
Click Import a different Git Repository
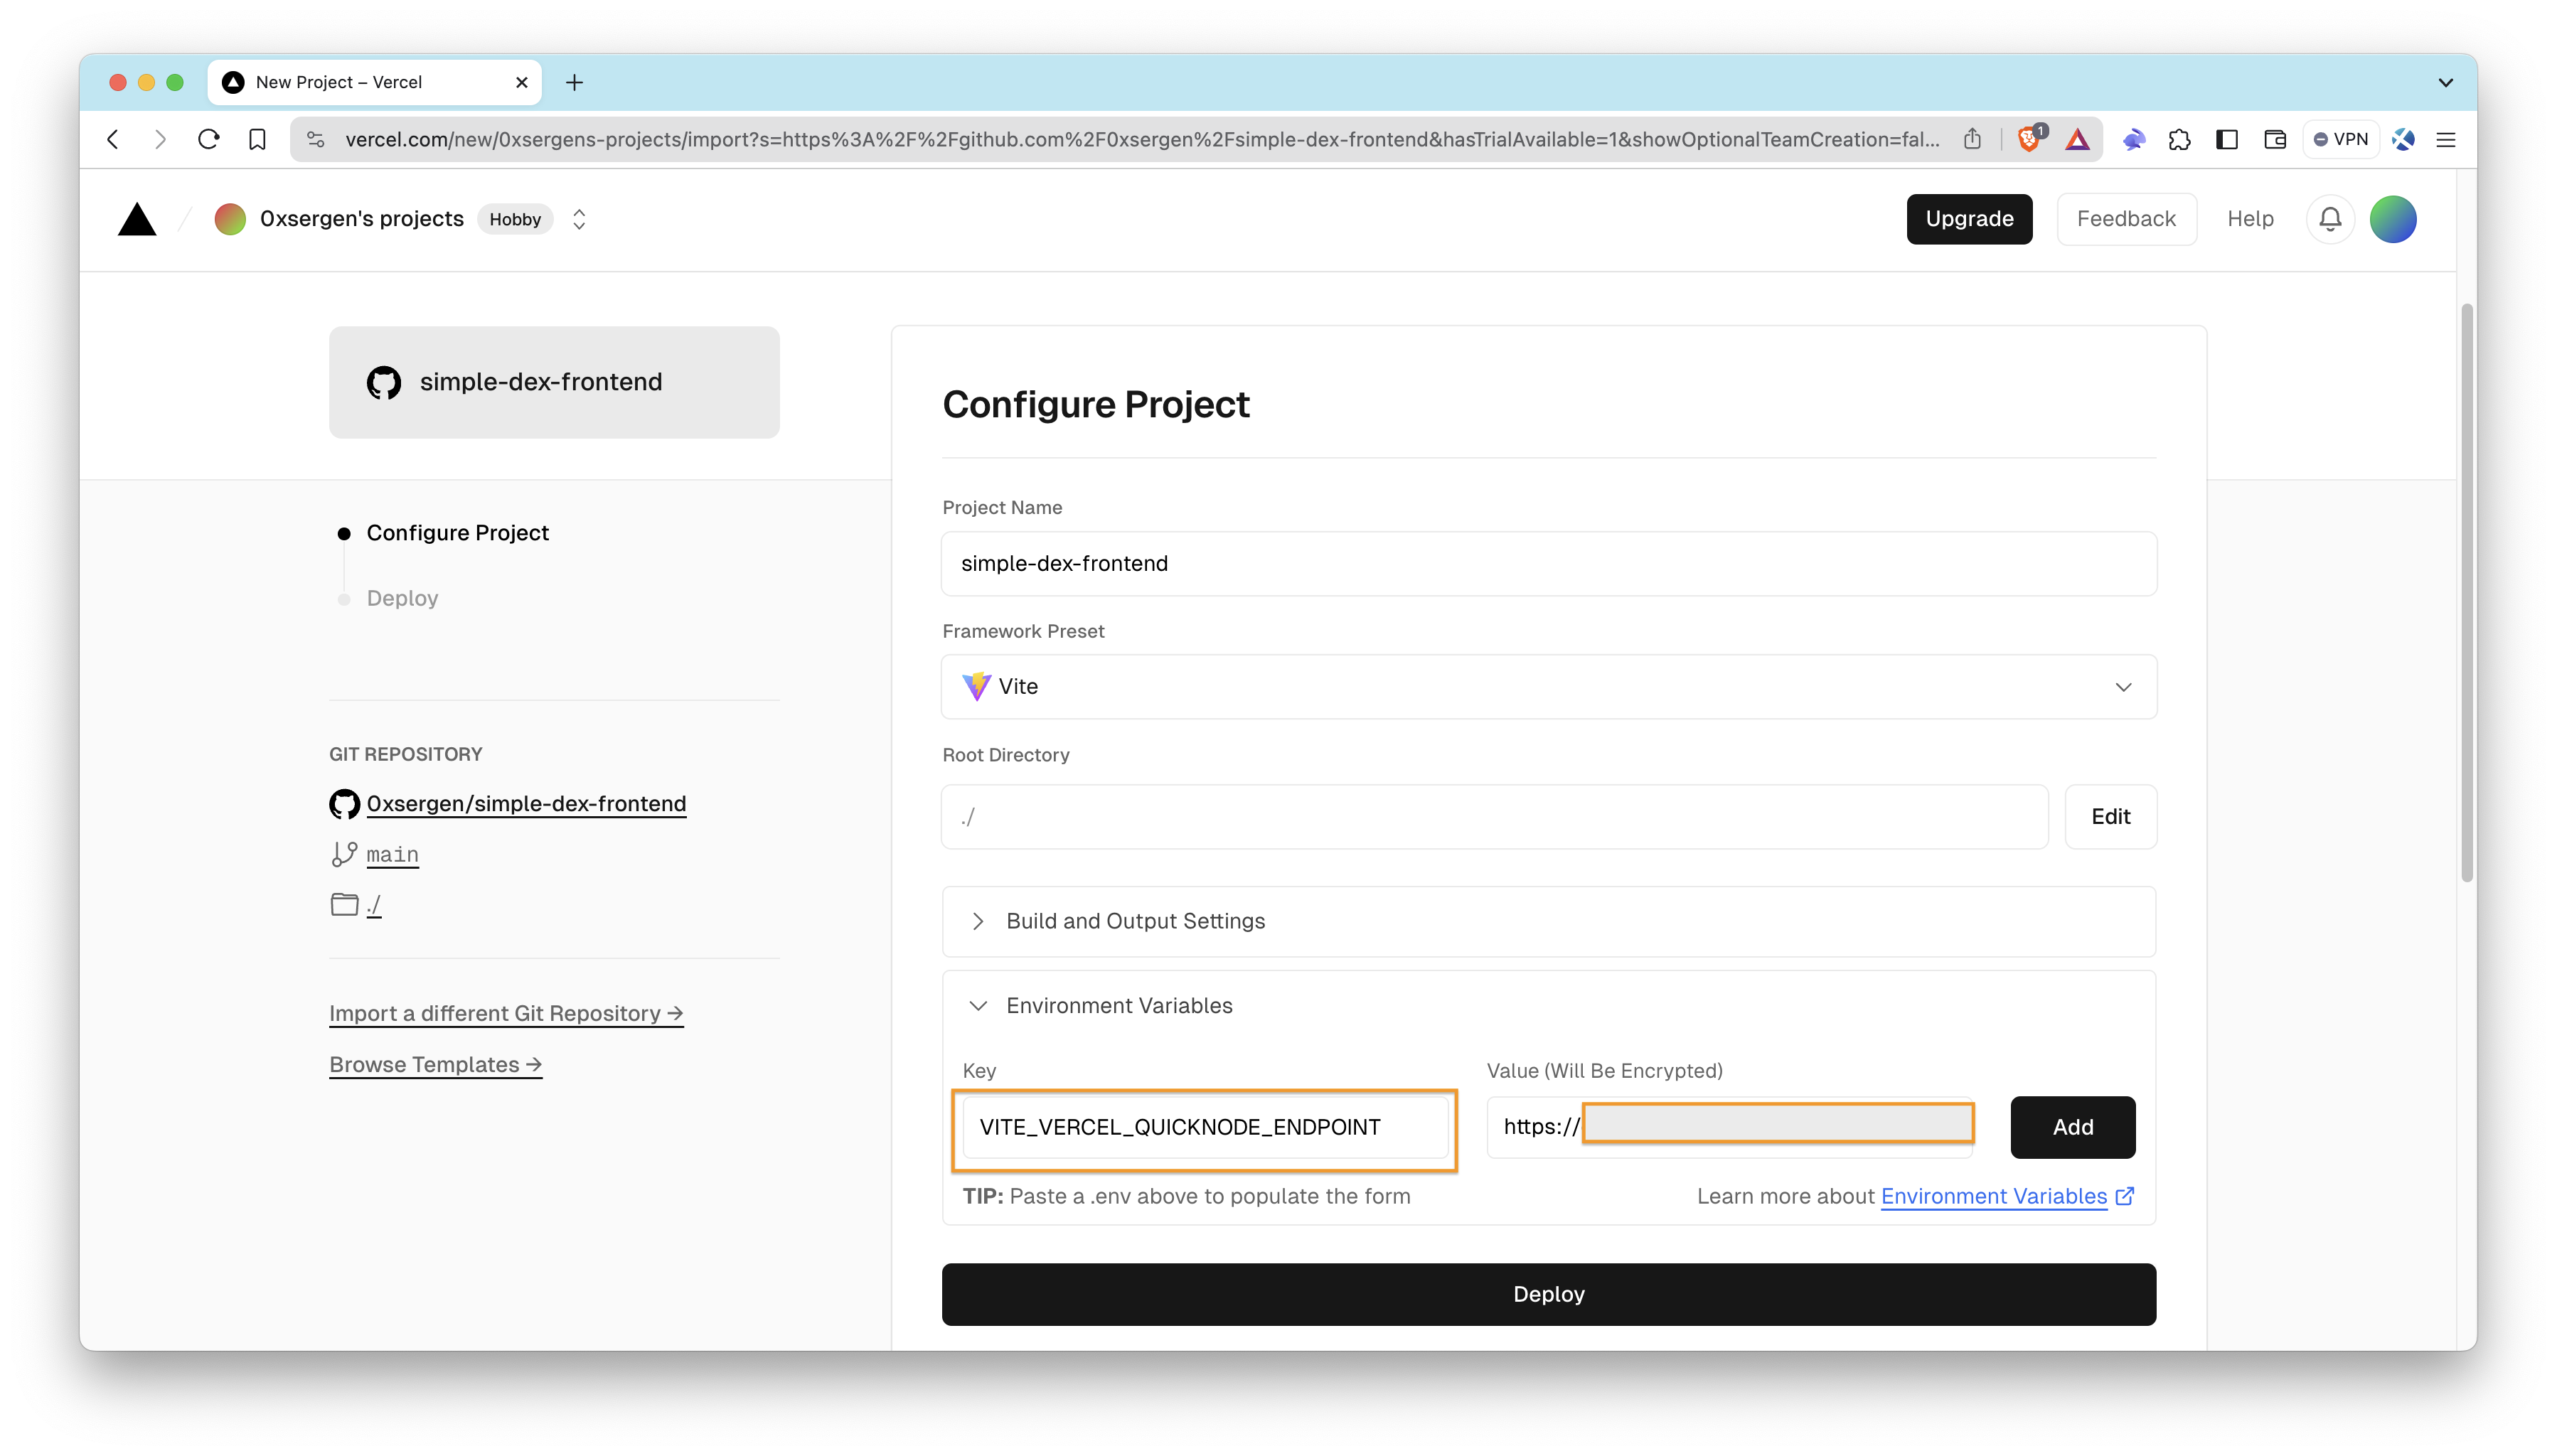point(506,1013)
